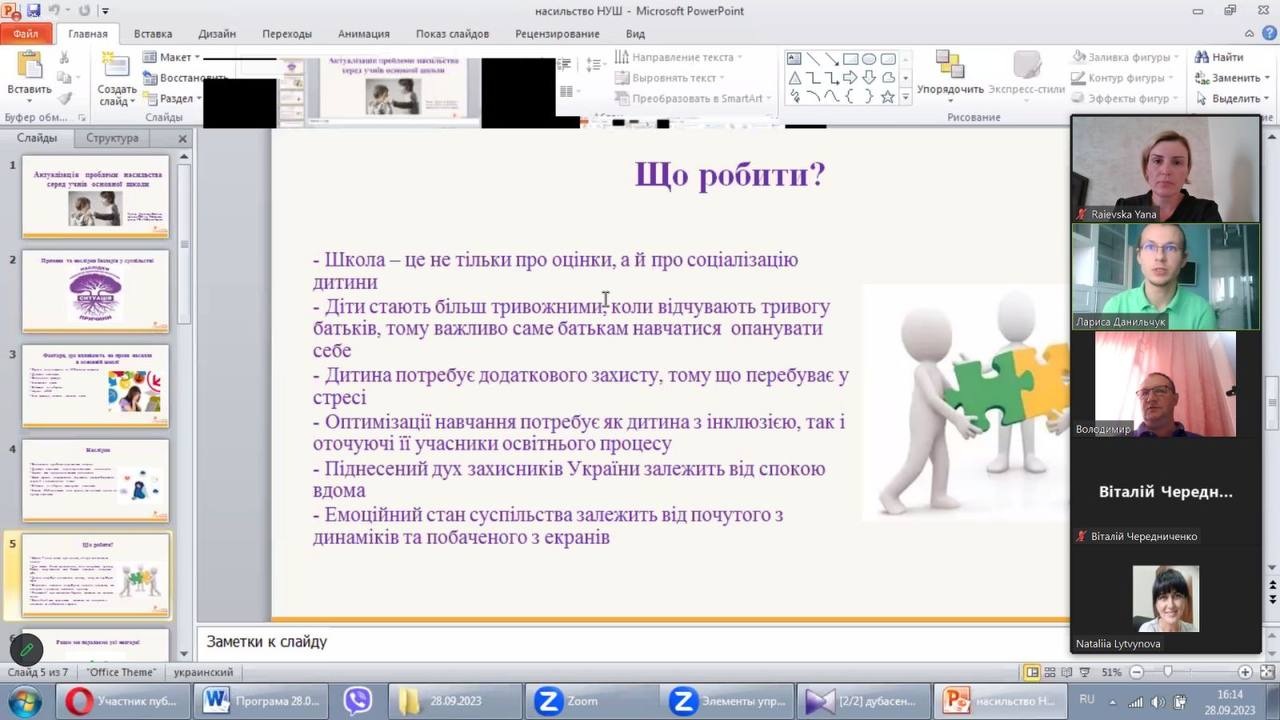Open the Вставка ribbon tab

pyautogui.click(x=152, y=33)
